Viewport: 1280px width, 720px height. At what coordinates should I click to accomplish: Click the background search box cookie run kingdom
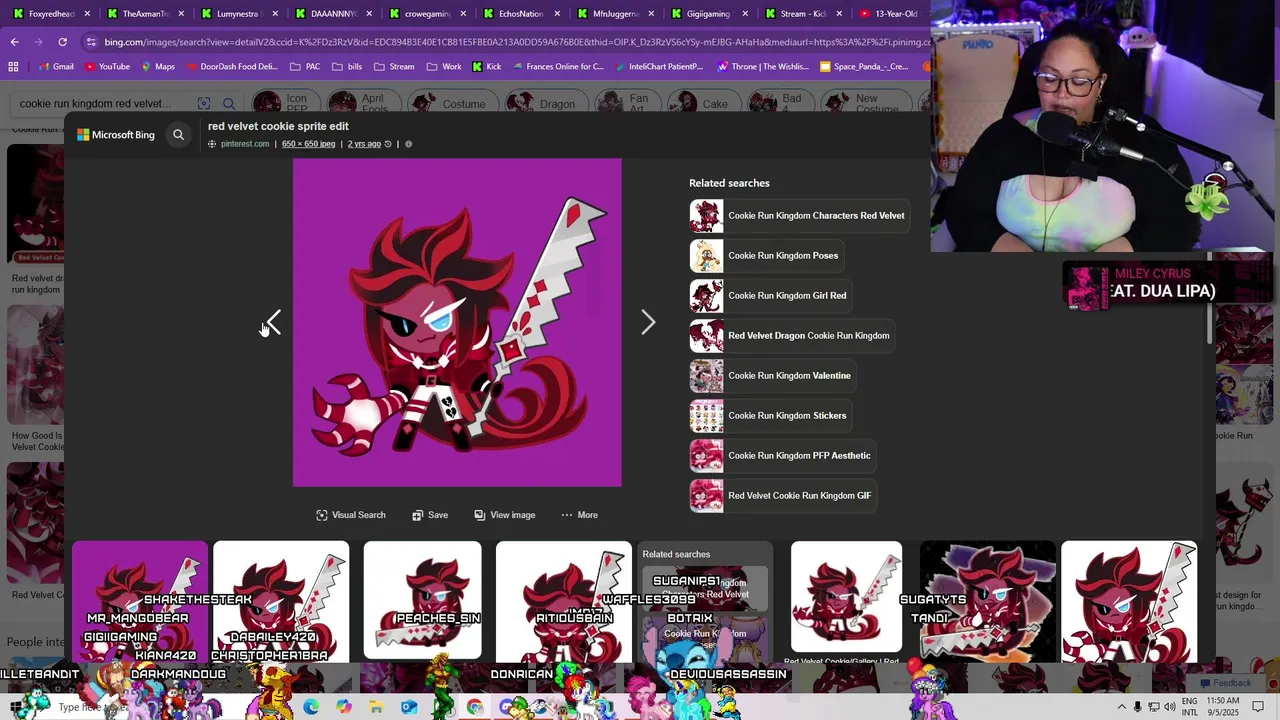coord(100,103)
